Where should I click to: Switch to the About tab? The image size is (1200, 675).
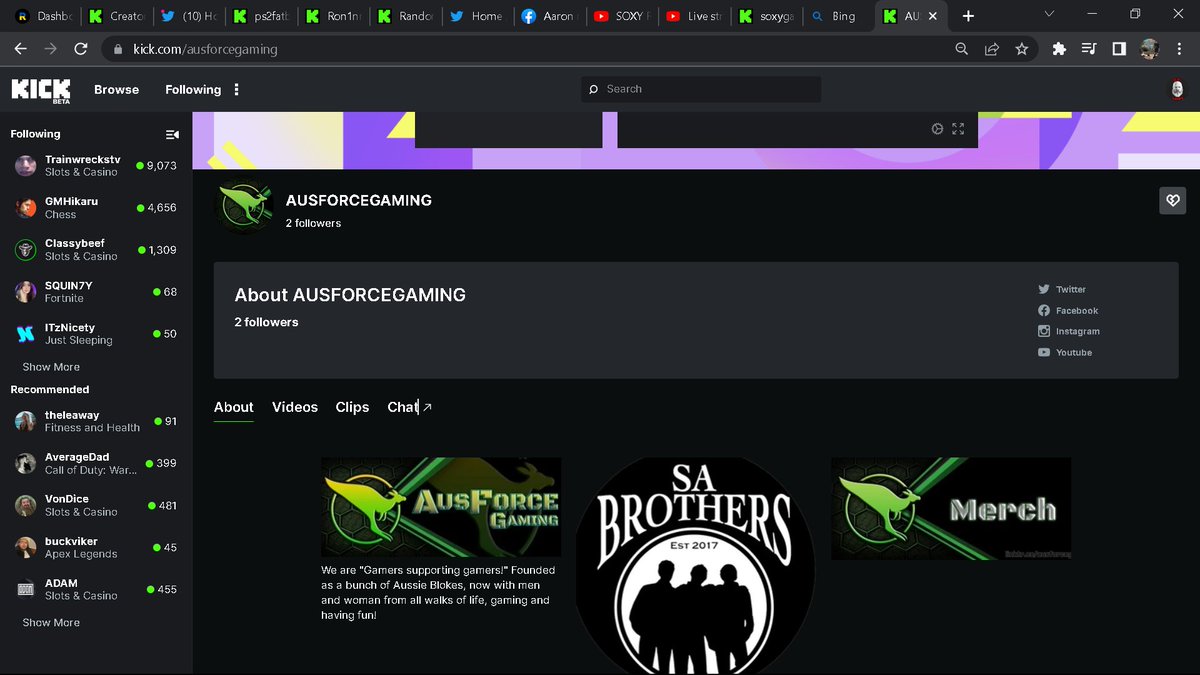click(x=233, y=407)
